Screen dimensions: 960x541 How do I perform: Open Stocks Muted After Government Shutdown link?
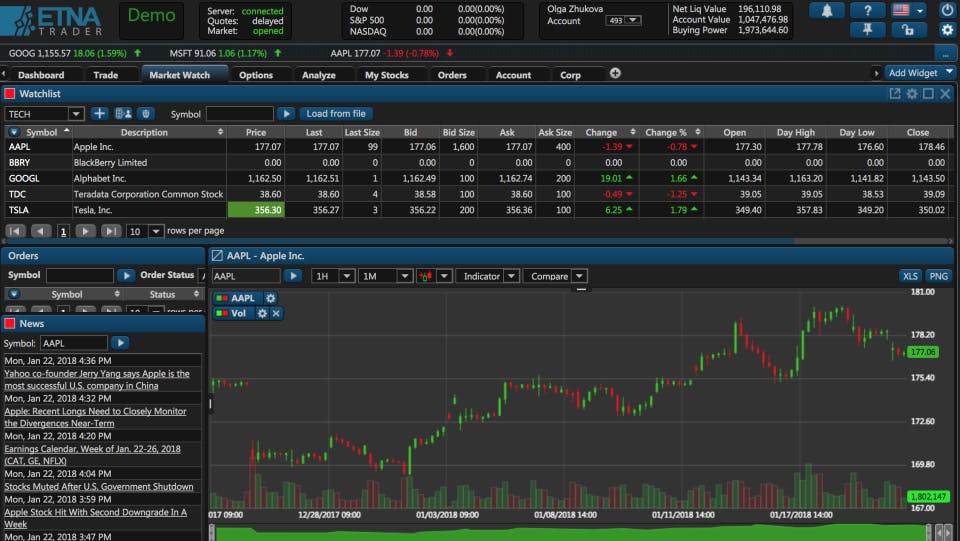(99, 487)
